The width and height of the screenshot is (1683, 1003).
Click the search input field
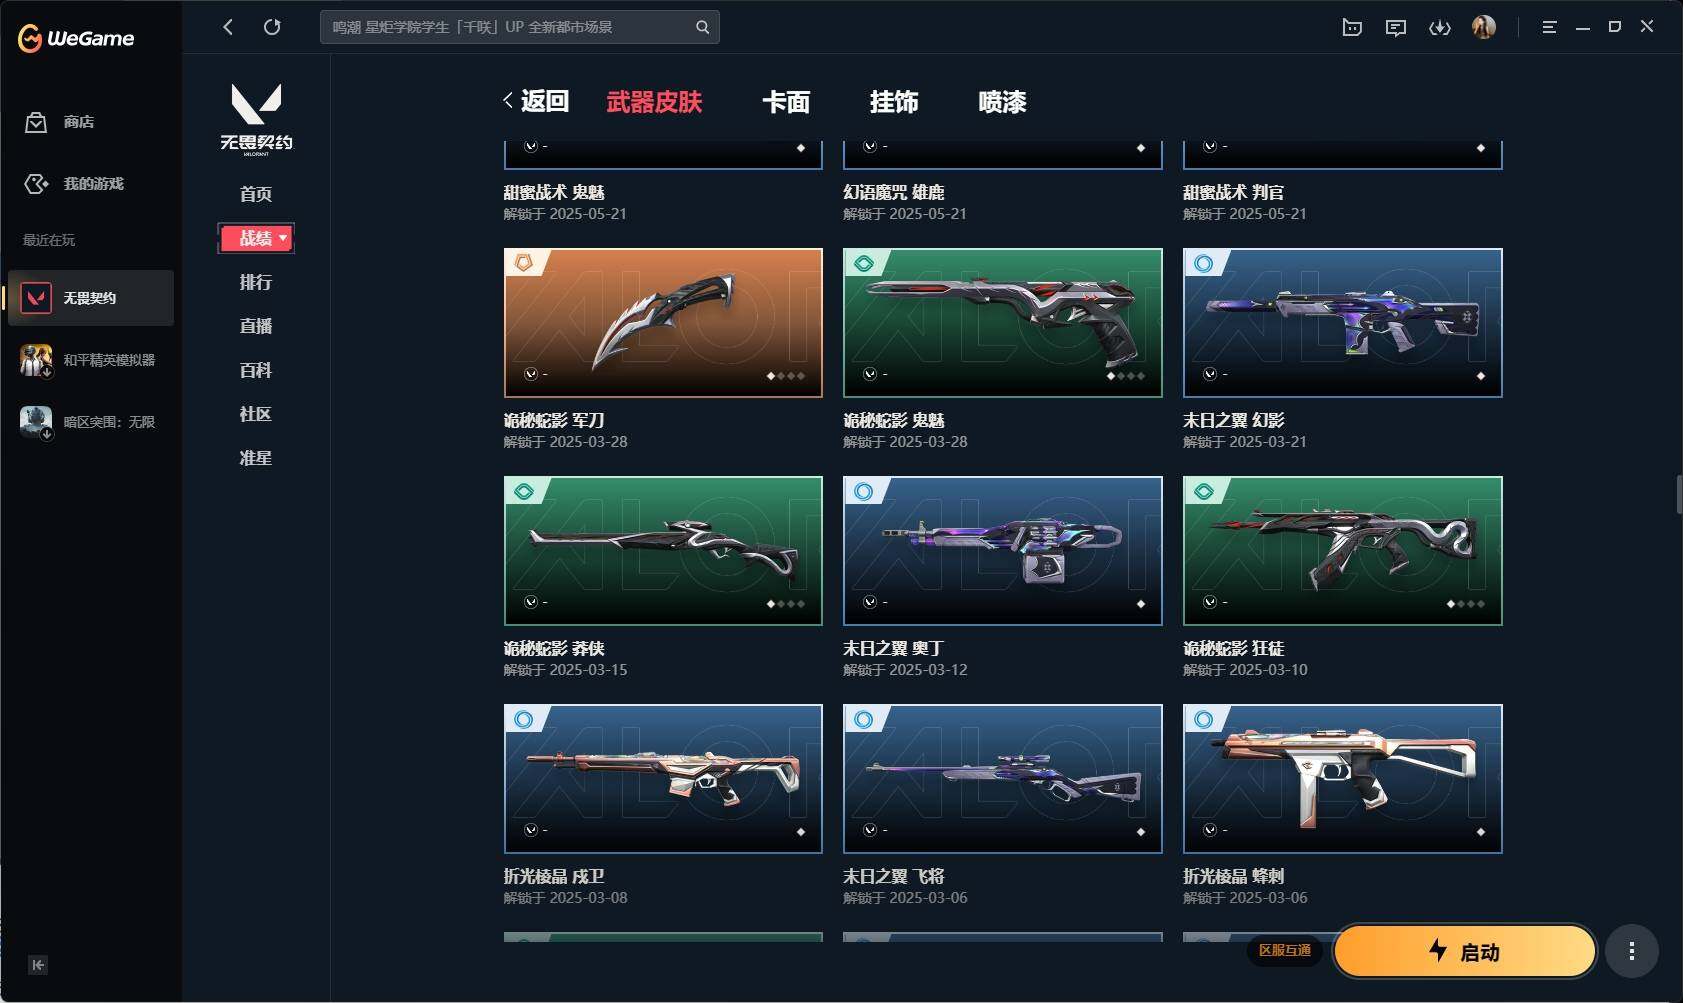coord(510,27)
